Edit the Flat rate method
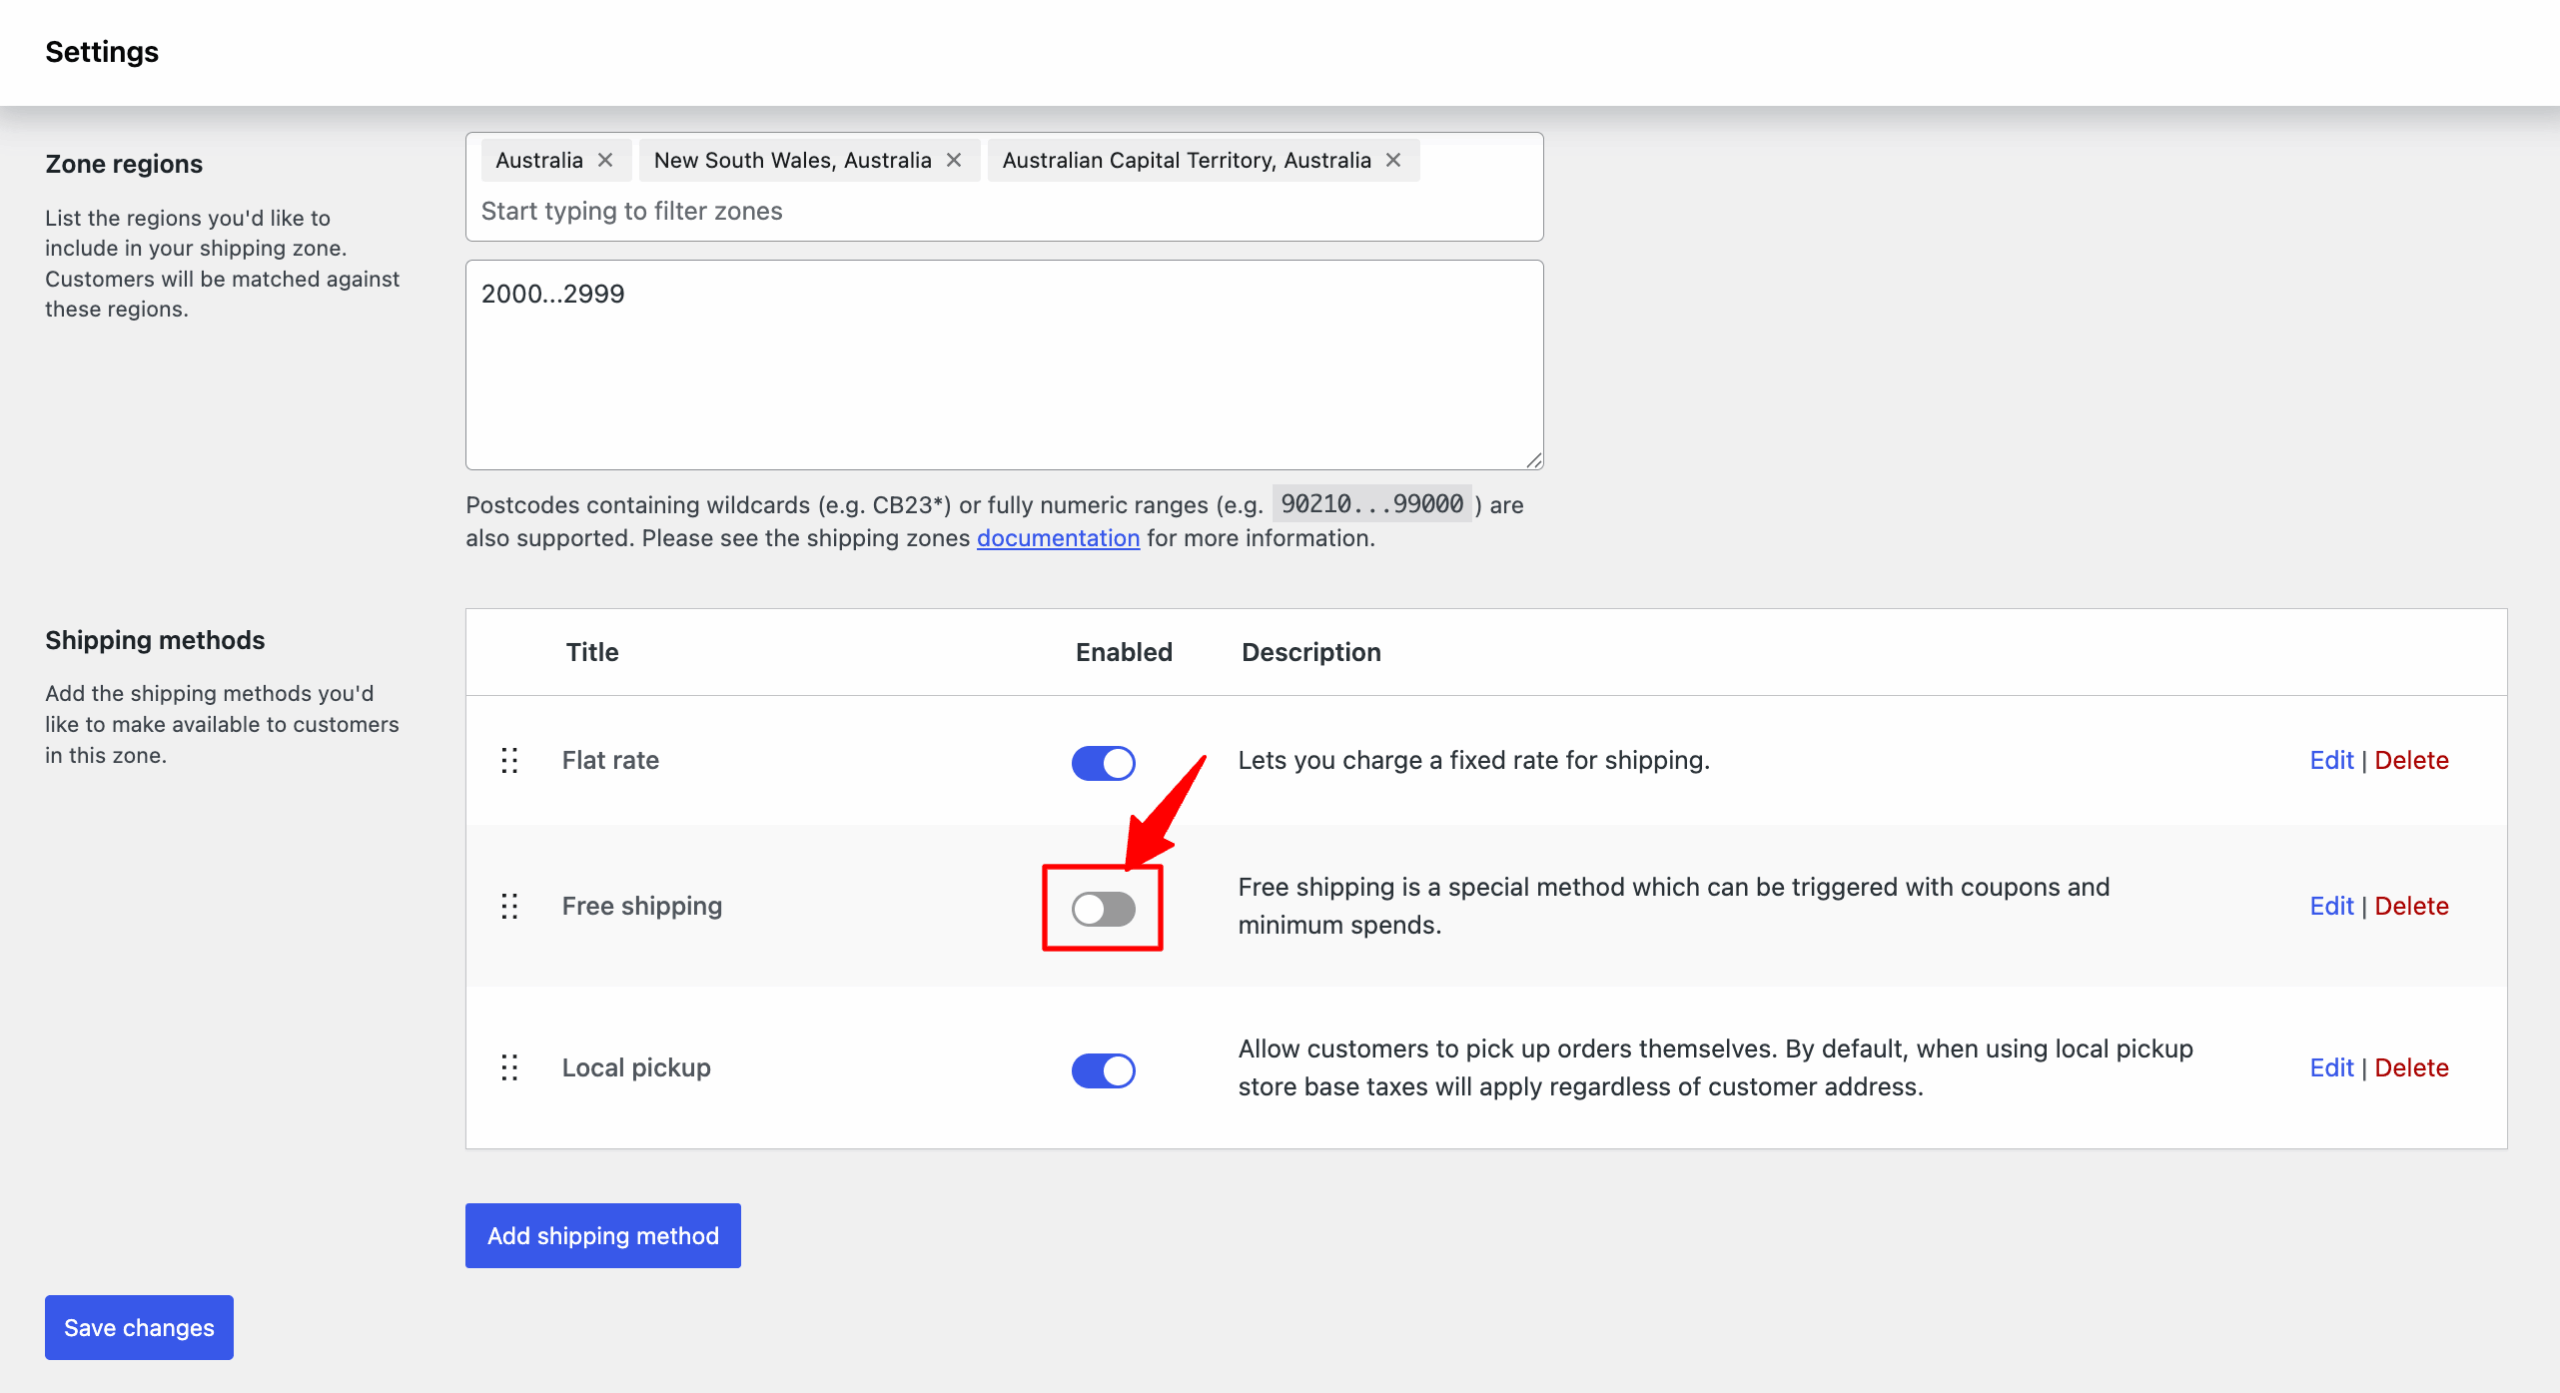2560x1393 pixels. [x=2331, y=761]
